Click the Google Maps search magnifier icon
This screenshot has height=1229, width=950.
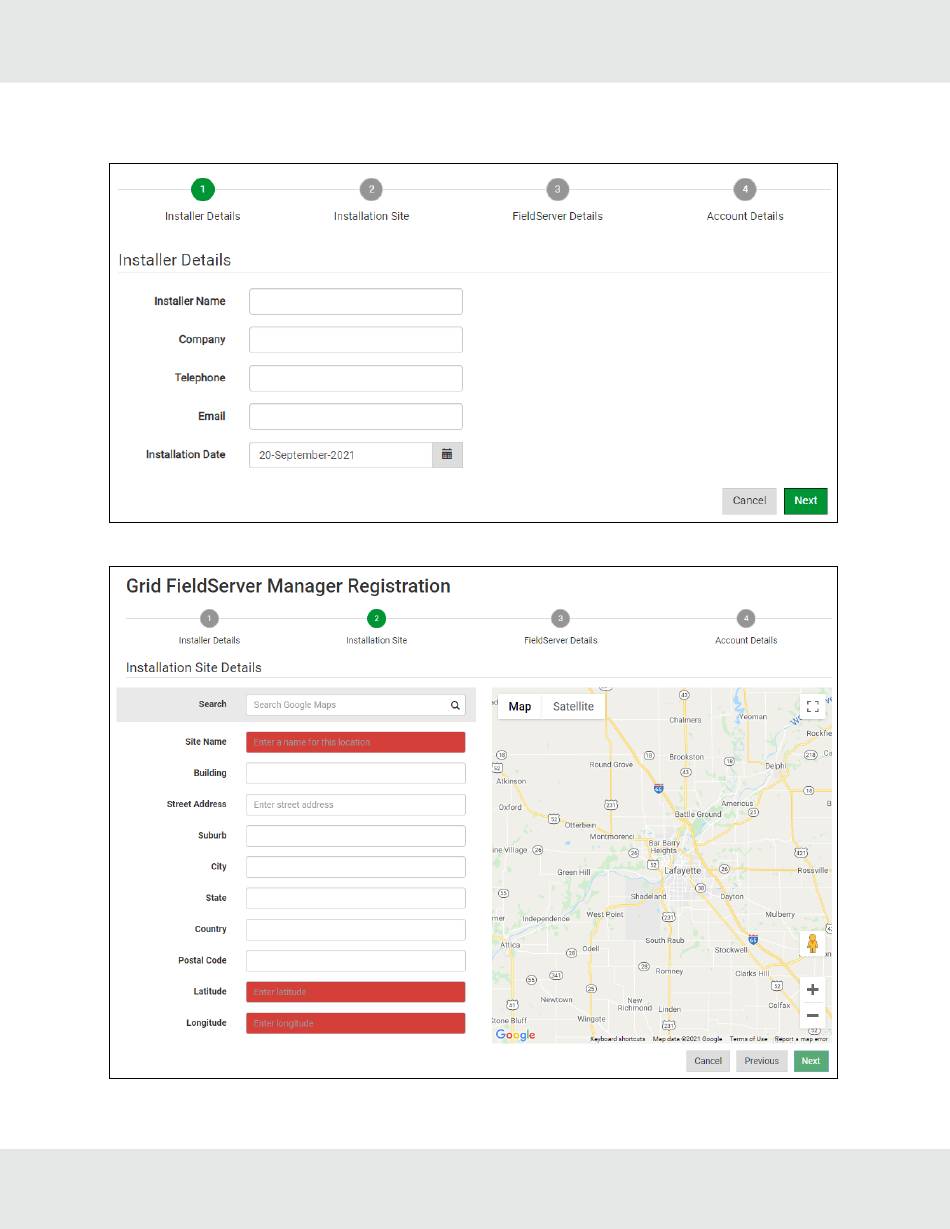tap(455, 705)
